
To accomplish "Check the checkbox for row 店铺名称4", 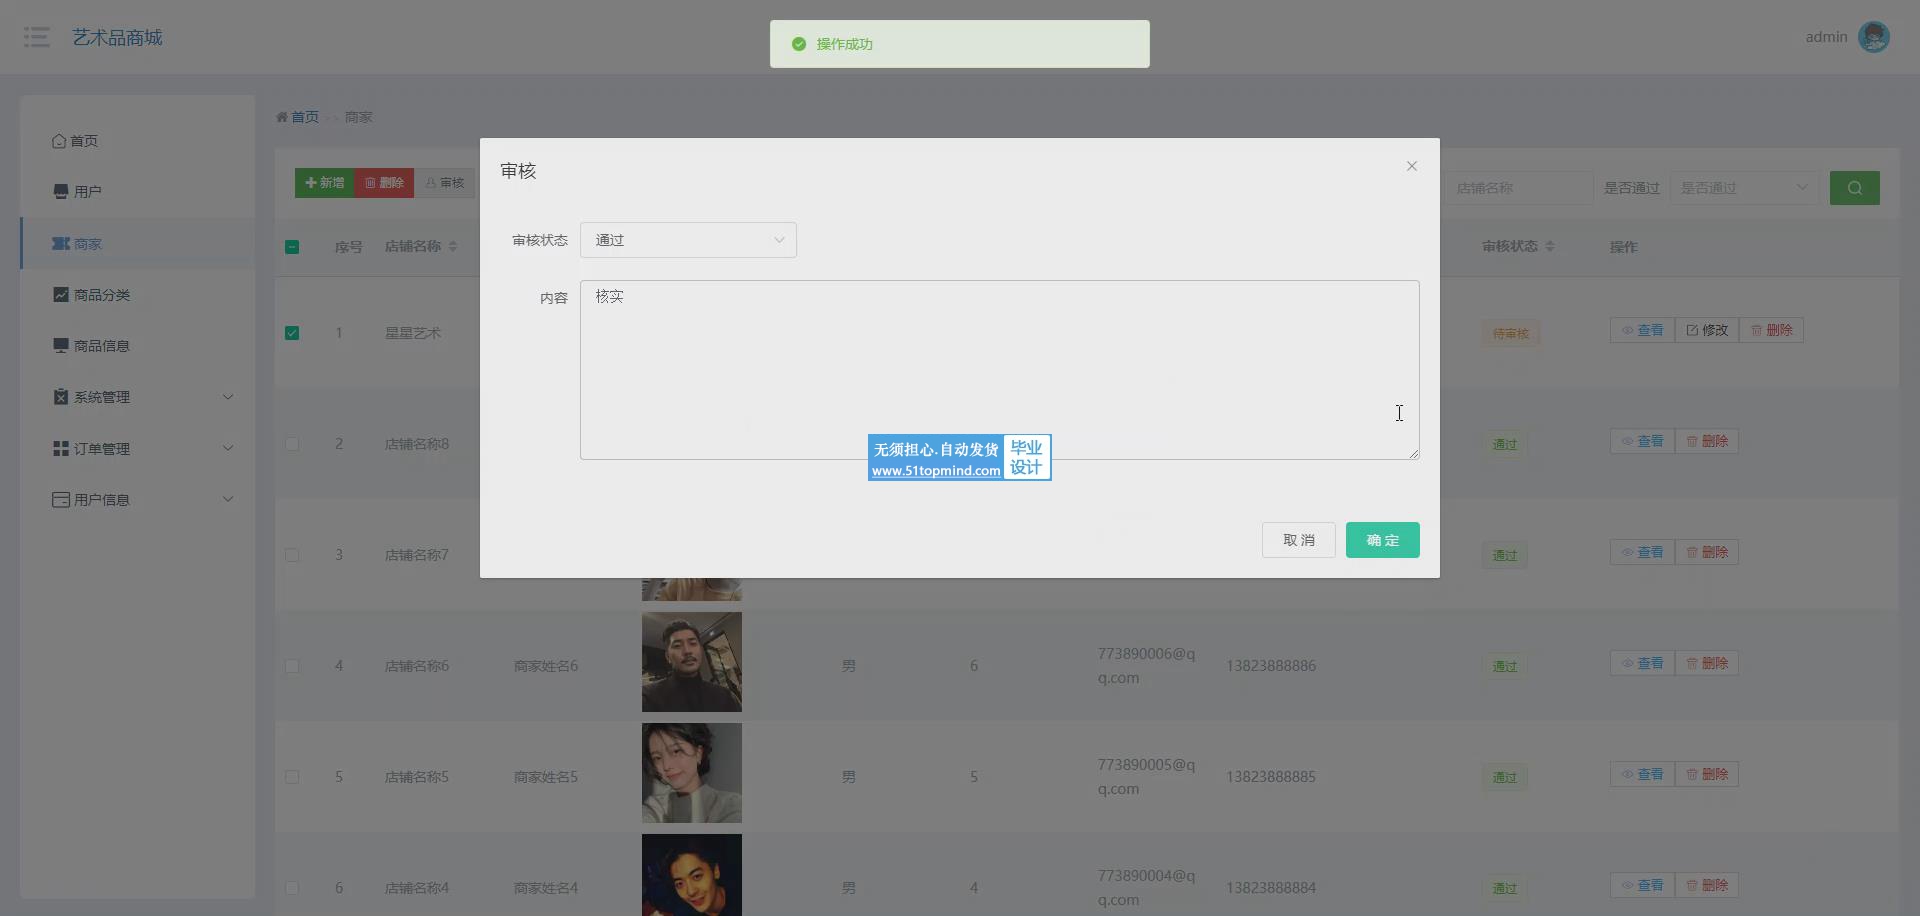I will (x=292, y=888).
